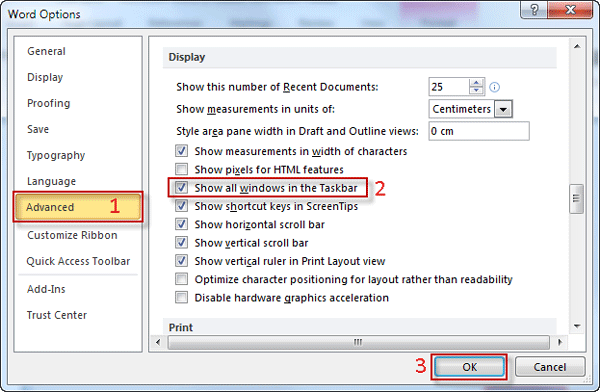Enable Optimize character positioning for layout

click(x=181, y=279)
